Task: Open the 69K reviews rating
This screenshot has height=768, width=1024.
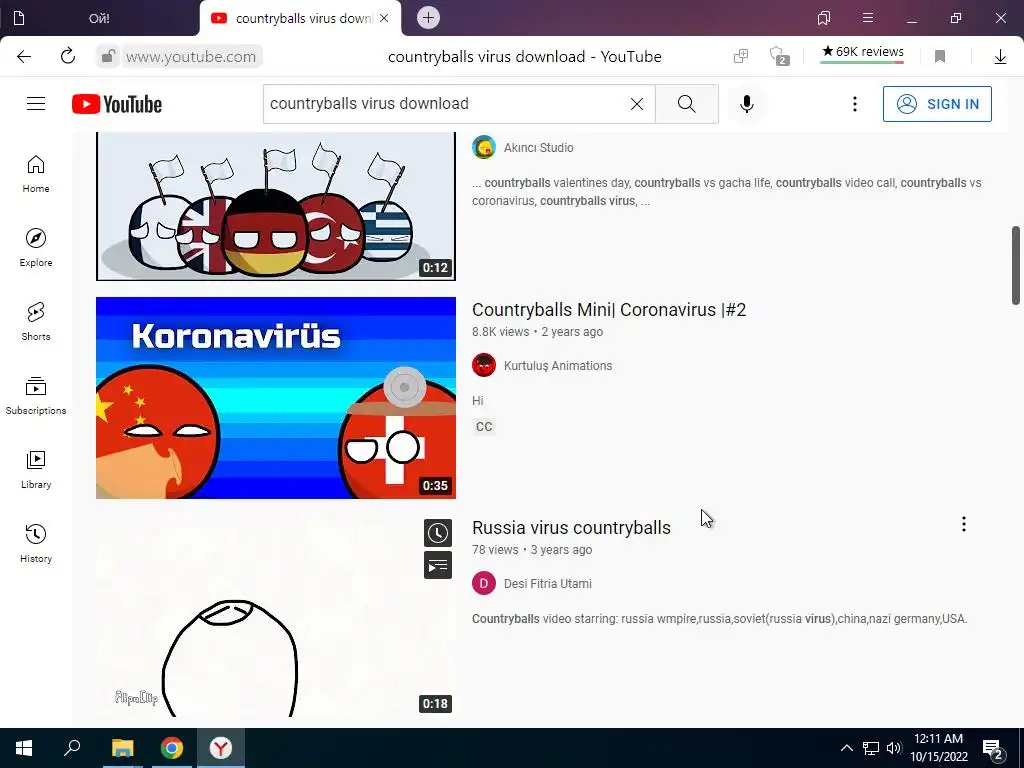Action: (862, 52)
